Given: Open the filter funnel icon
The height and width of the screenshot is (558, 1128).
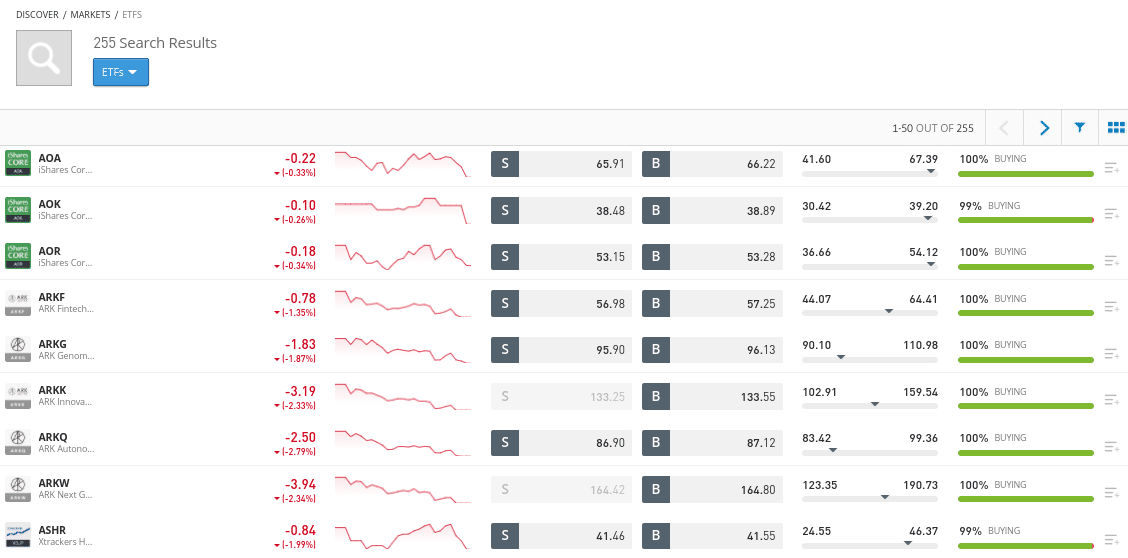Looking at the screenshot, I should point(1079,128).
